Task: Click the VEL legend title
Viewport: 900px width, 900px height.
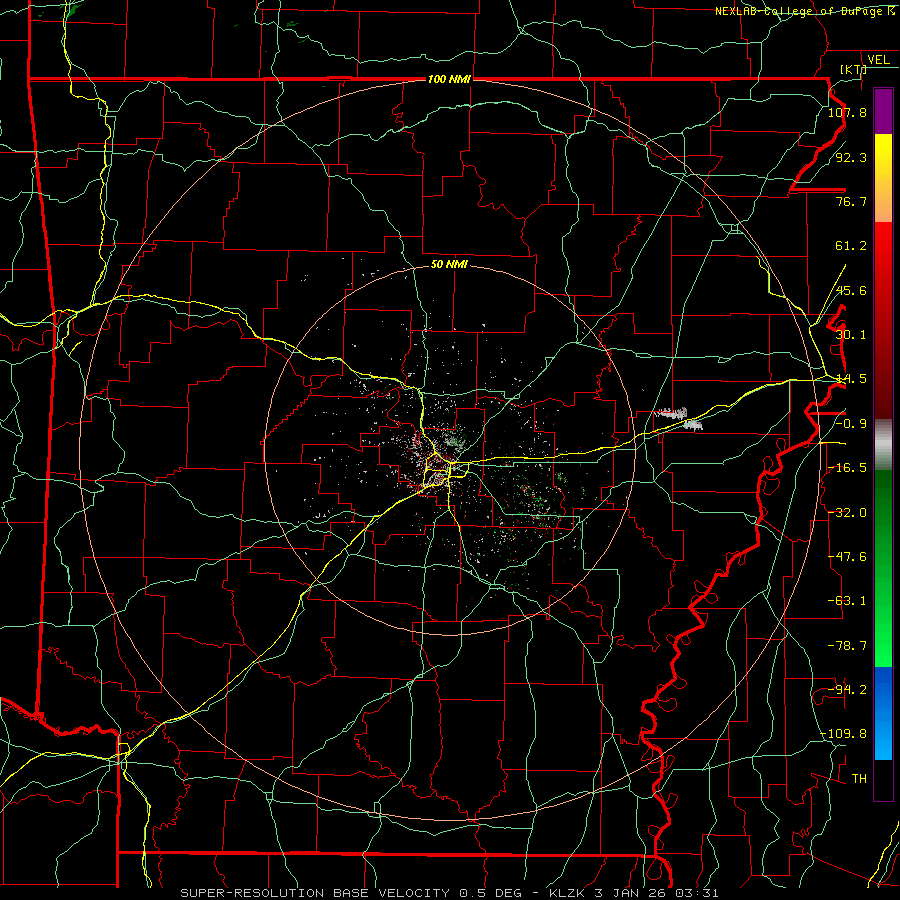Action: pos(878,60)
